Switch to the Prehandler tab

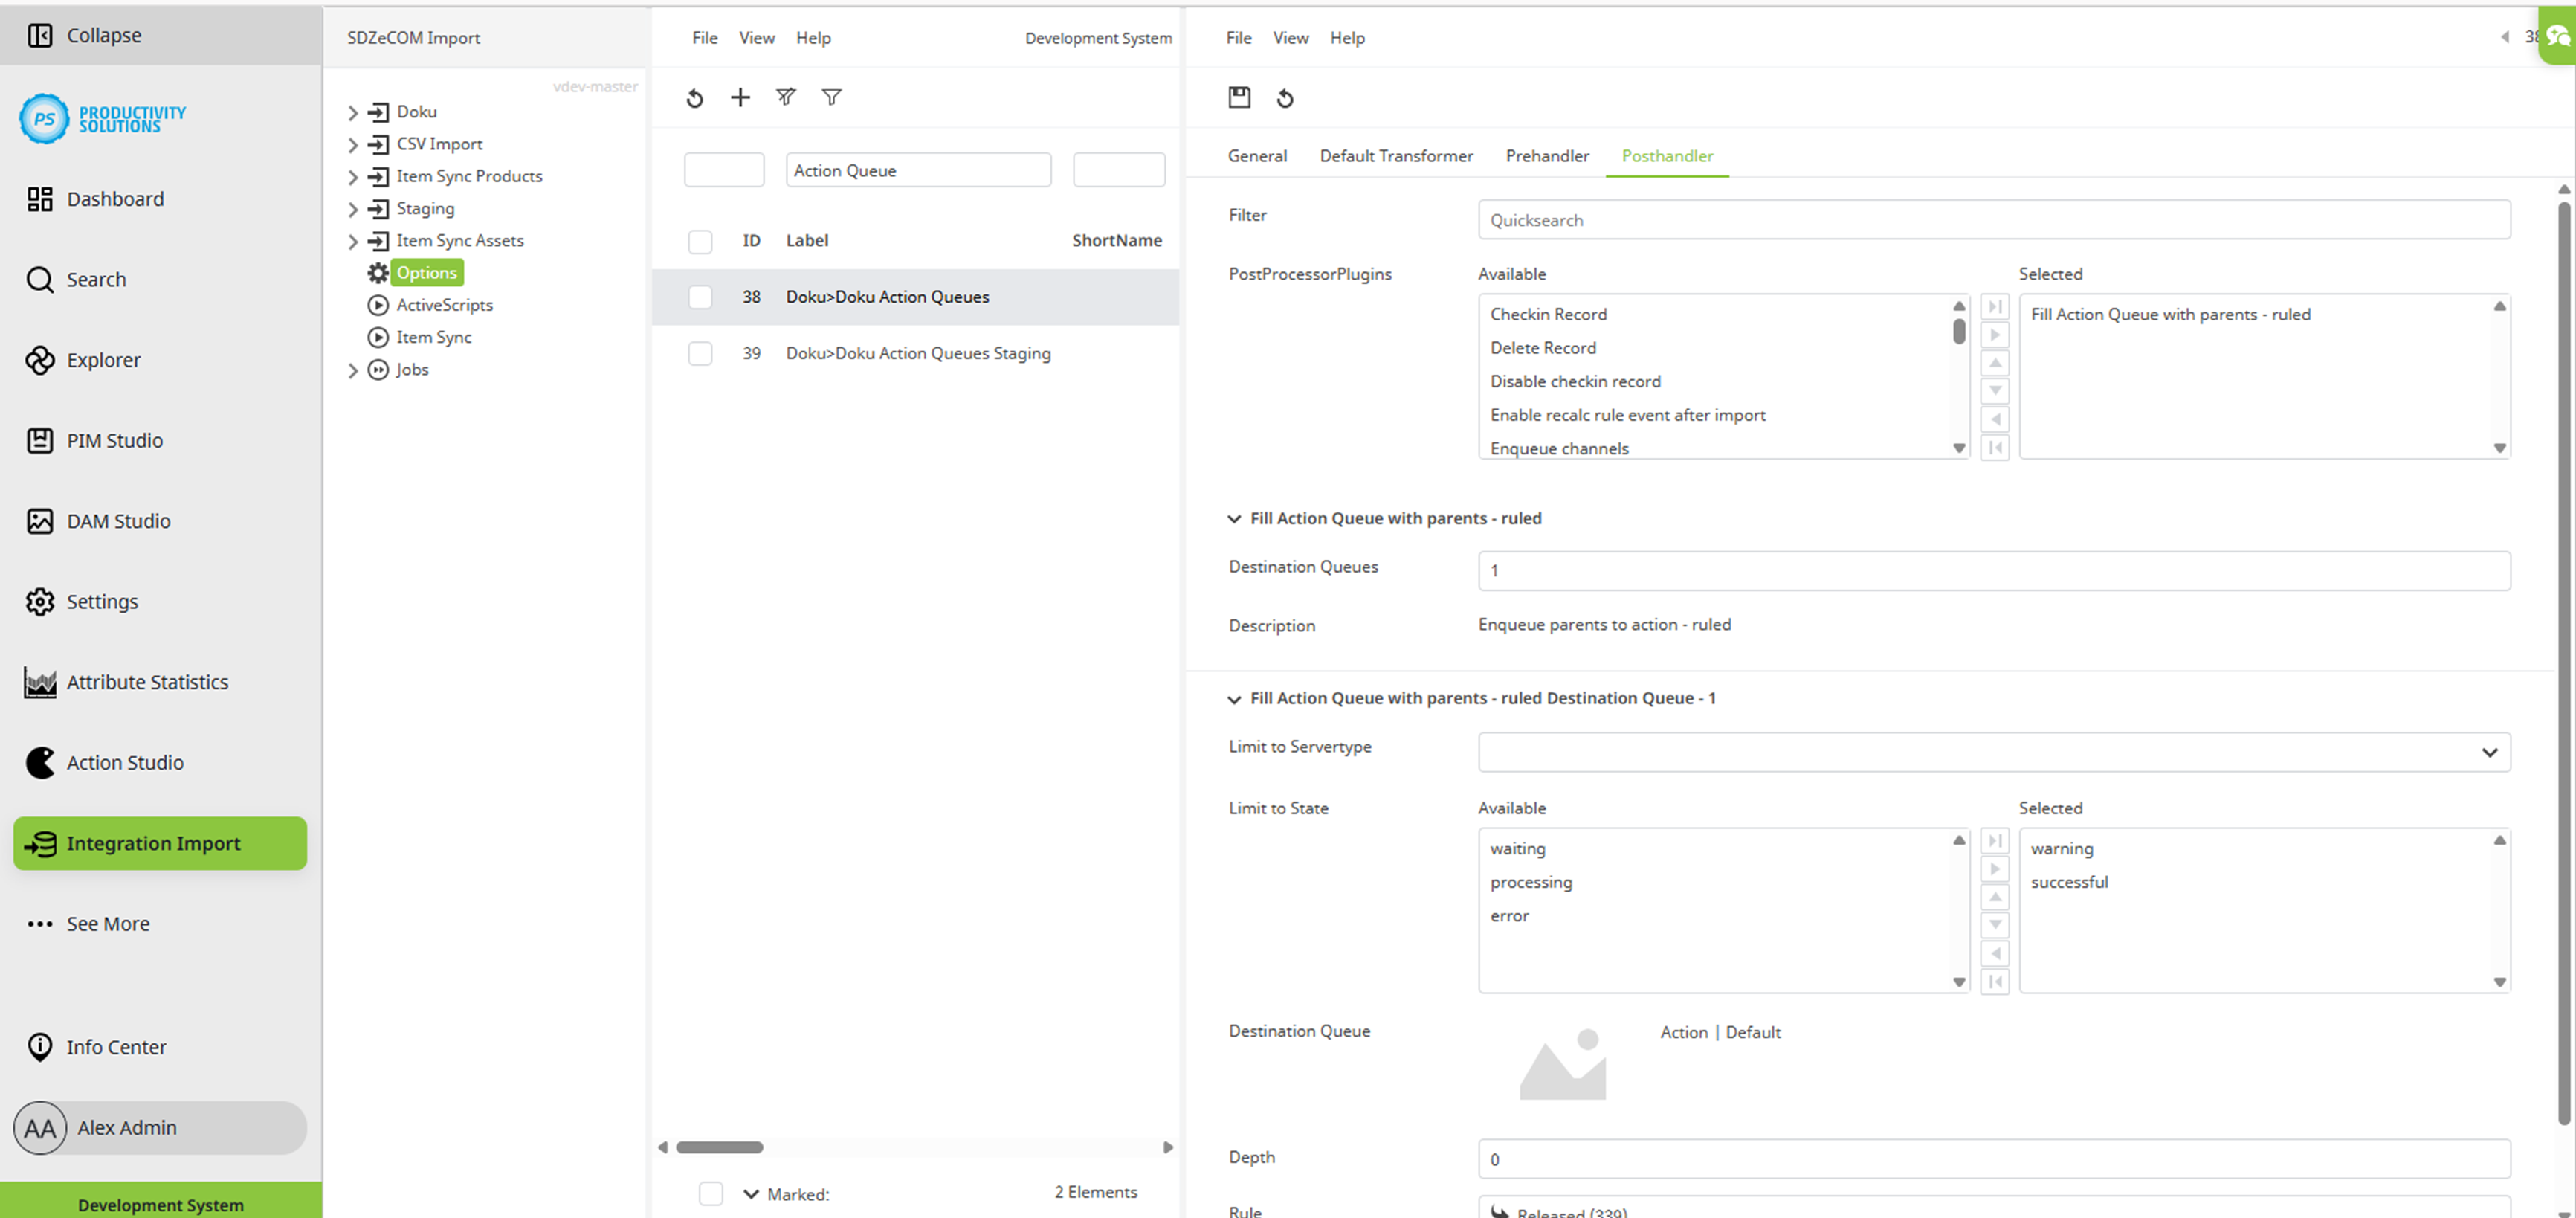[1547, 156]
